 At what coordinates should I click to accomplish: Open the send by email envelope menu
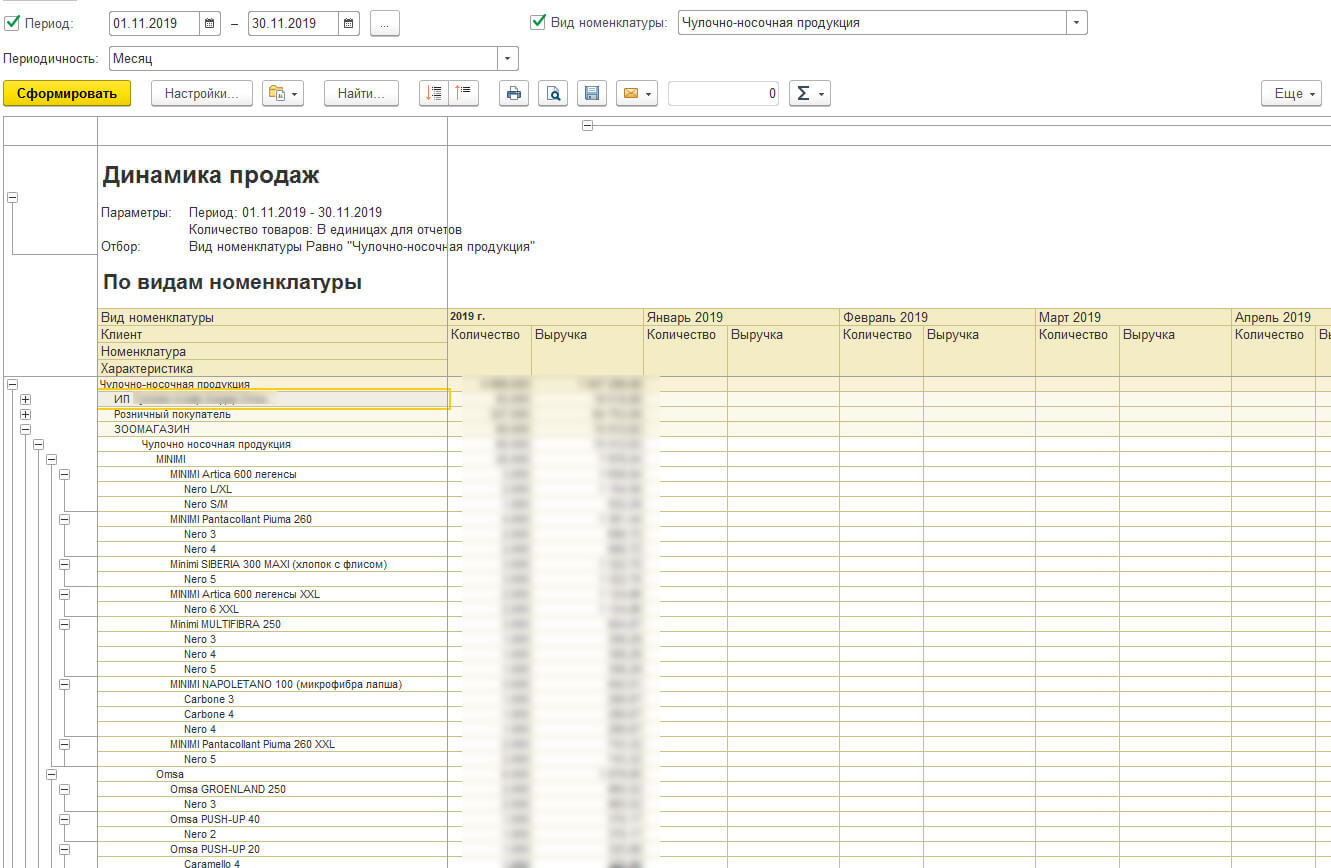[x=636, y=94]
